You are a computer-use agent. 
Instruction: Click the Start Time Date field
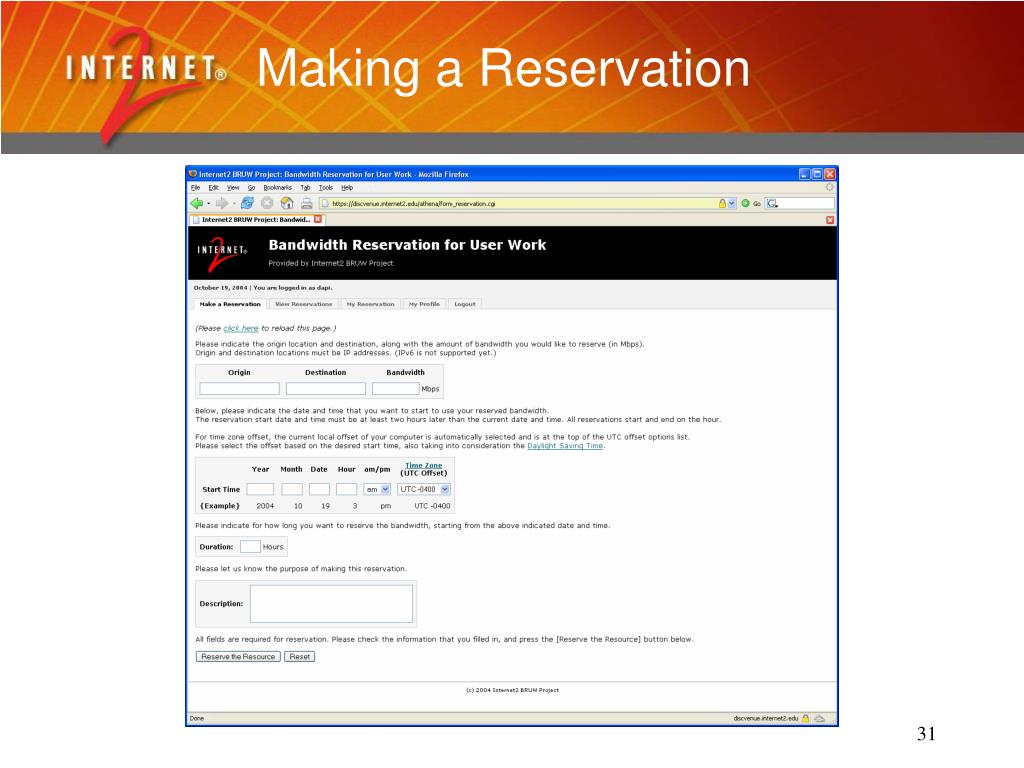click(x=319, y=489)
